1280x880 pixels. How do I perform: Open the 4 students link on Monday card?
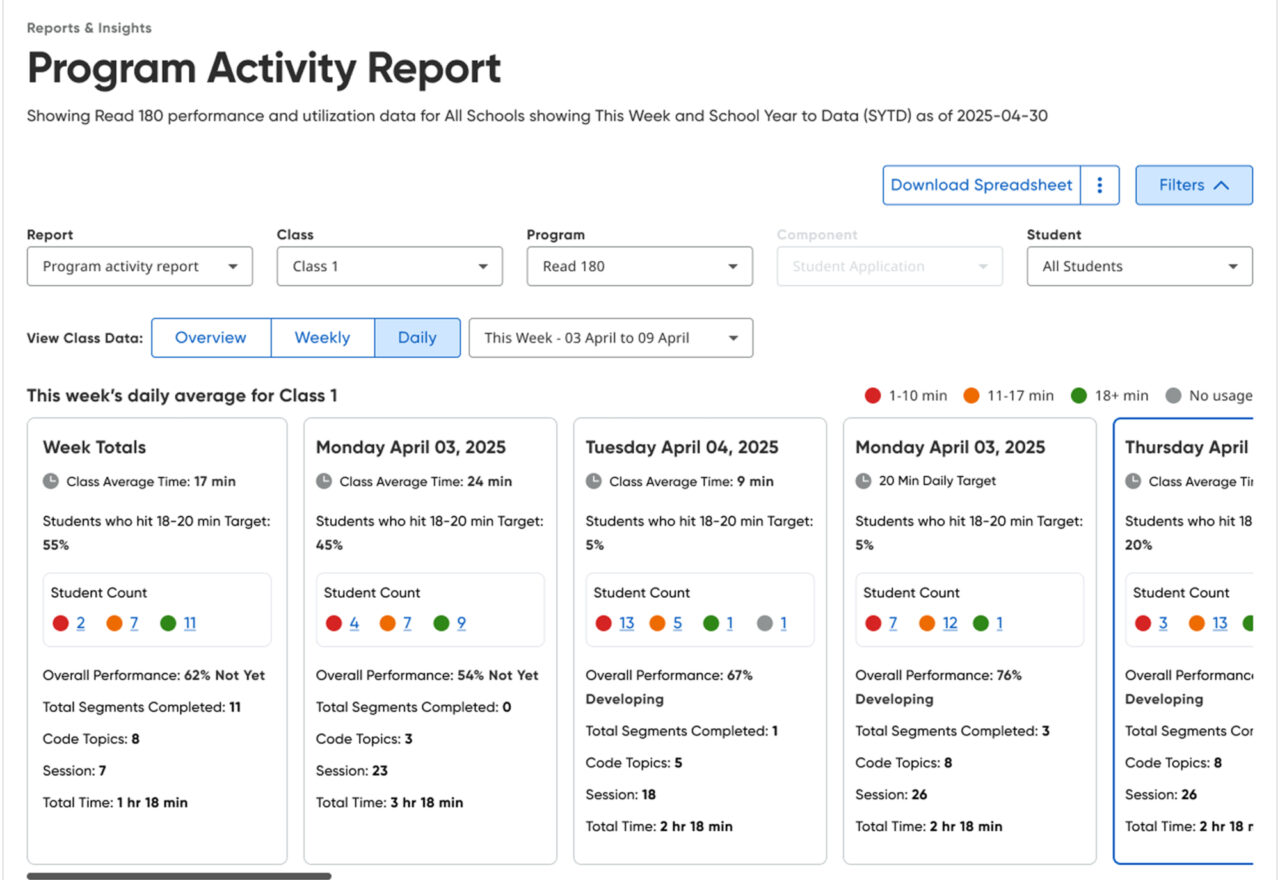click(354, 623)
